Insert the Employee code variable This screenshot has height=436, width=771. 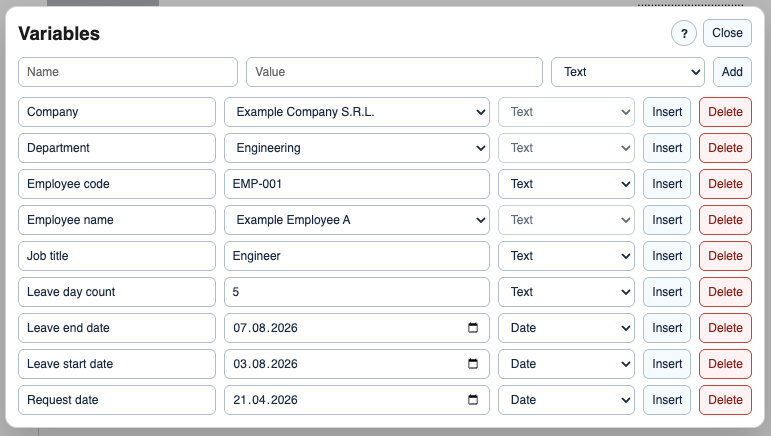667,184
